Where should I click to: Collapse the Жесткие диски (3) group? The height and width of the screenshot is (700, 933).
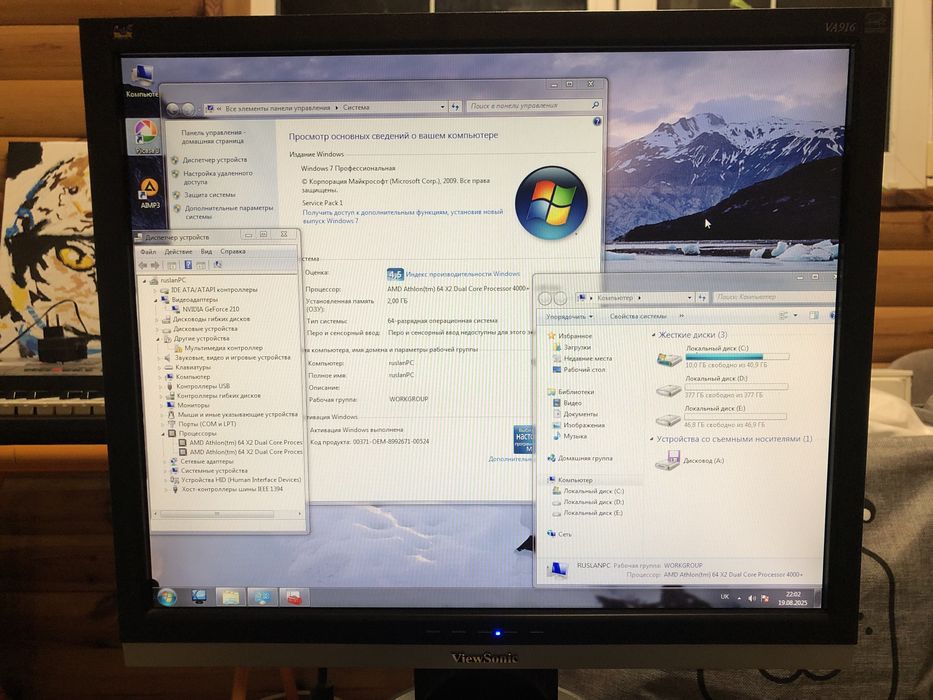click(x=653, y=335)
